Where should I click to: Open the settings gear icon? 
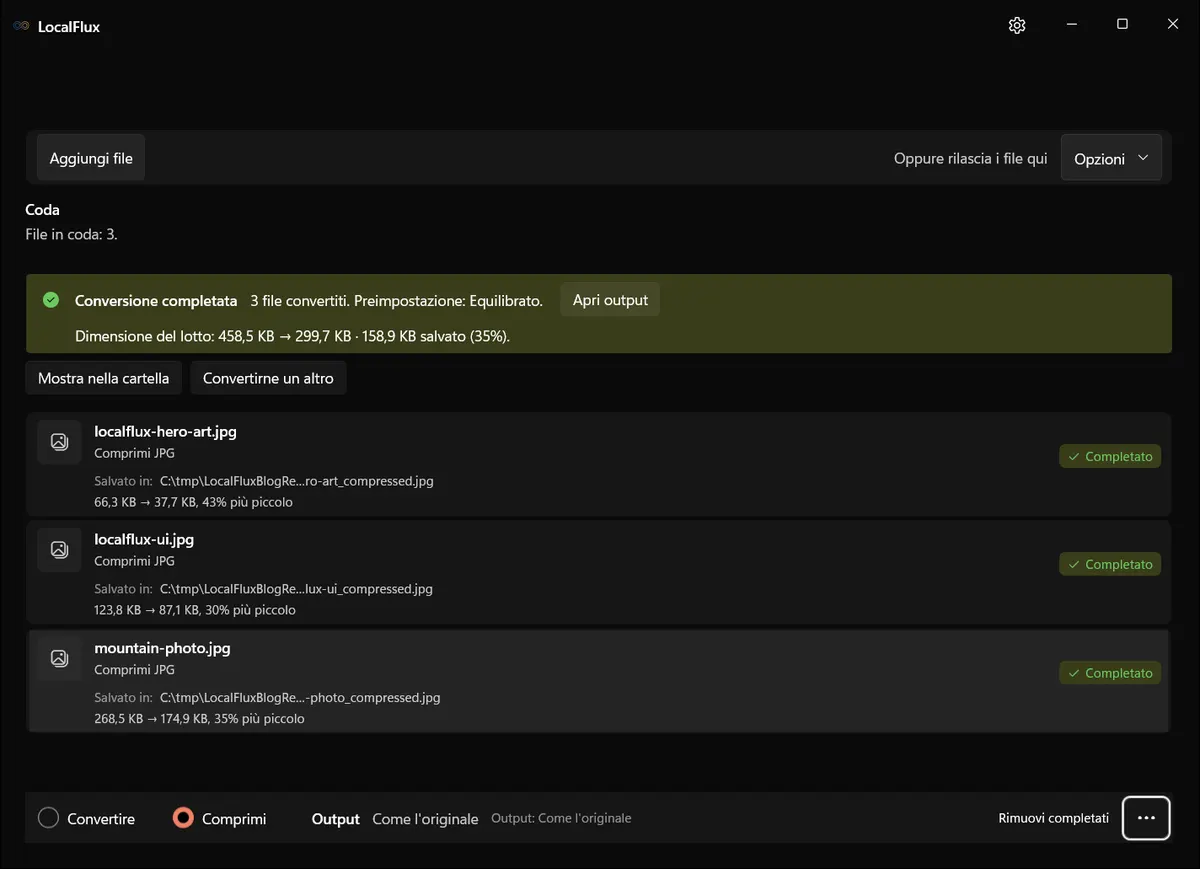1017,26
